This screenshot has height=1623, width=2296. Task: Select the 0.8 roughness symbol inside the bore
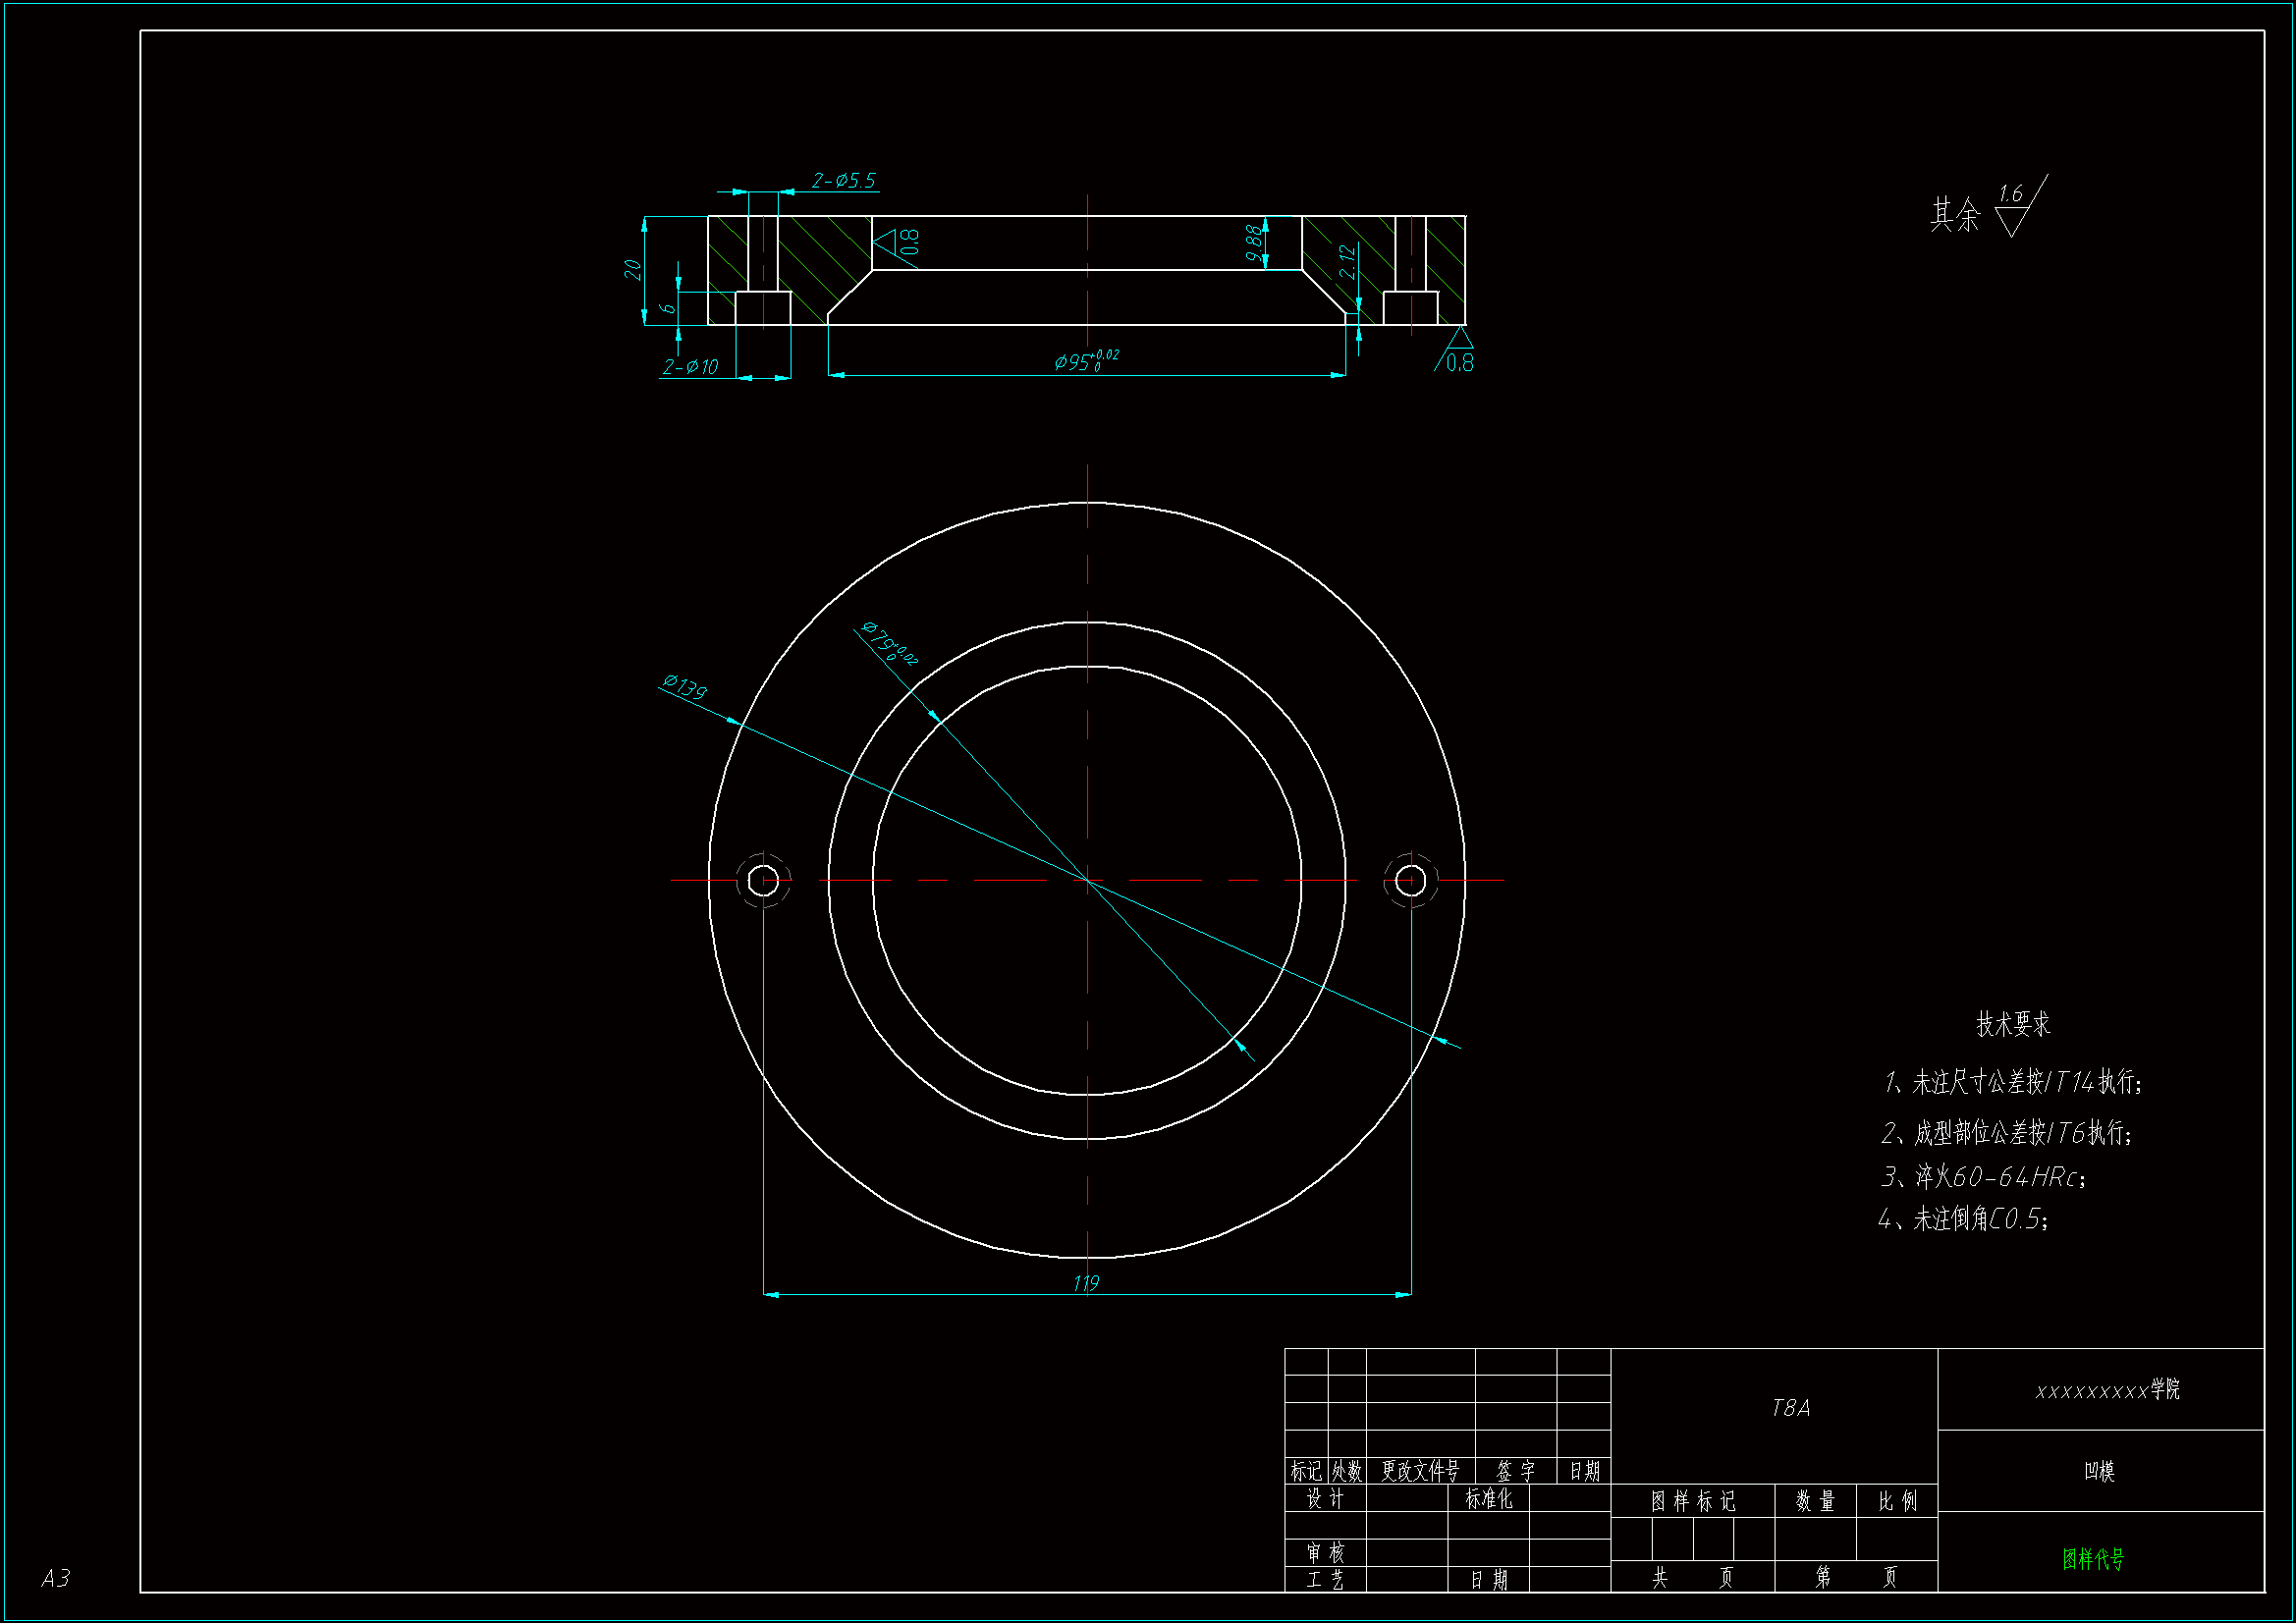897,242
